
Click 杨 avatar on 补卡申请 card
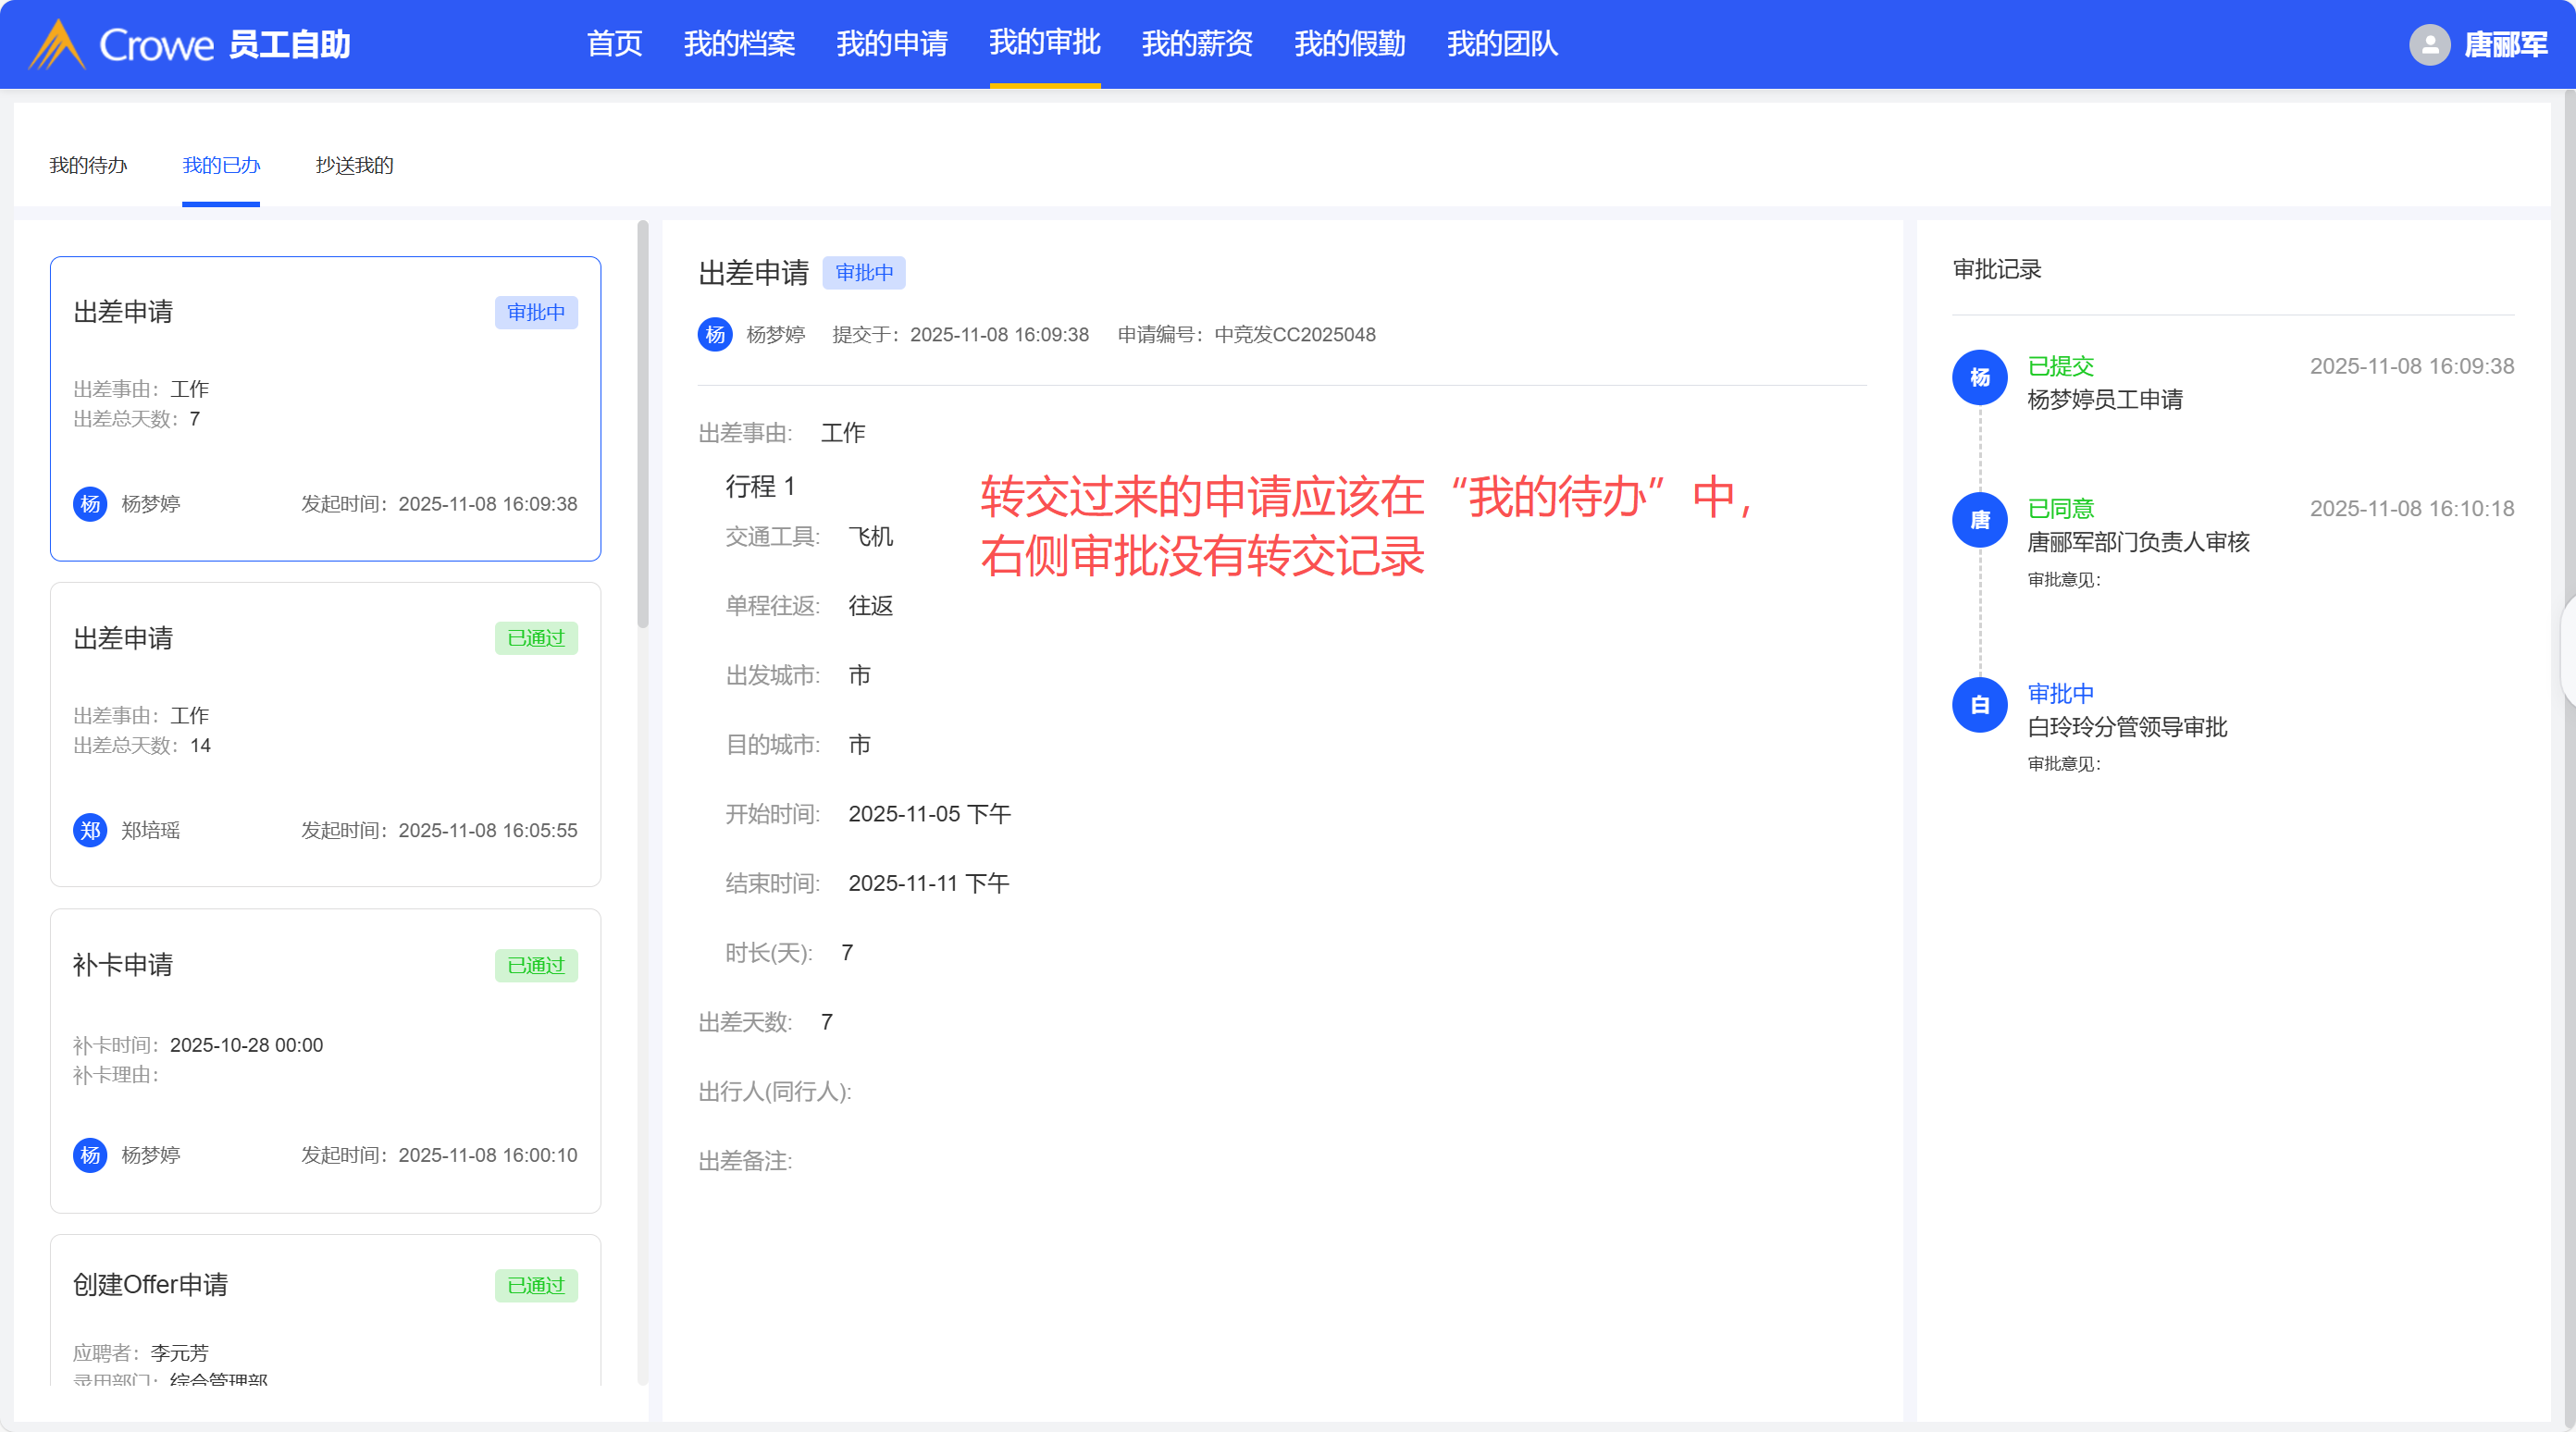click(x=90, y=1155)
